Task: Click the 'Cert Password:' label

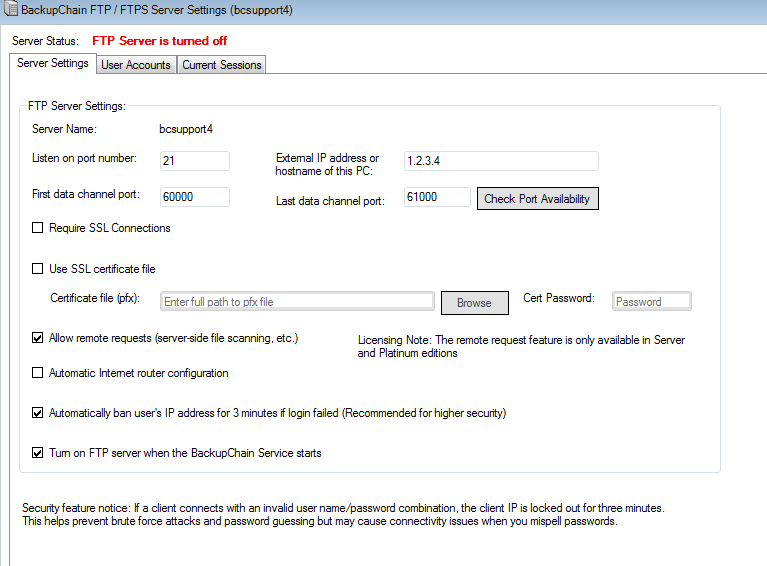Action: pos(559,298)
